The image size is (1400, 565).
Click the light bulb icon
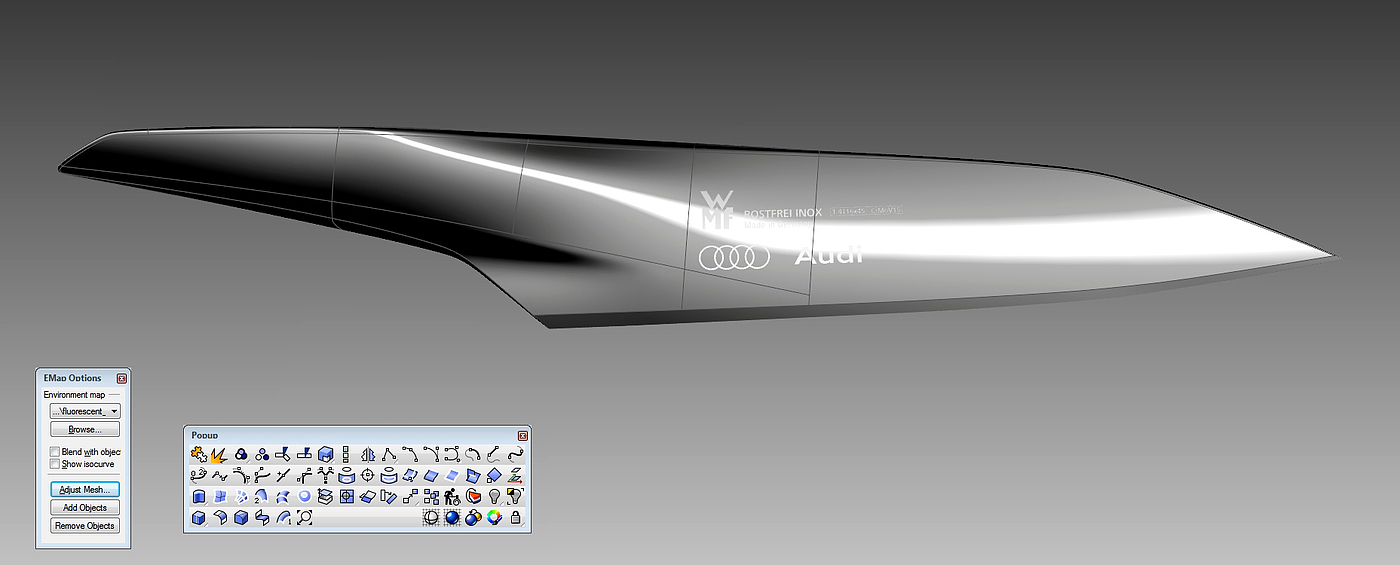494,496
